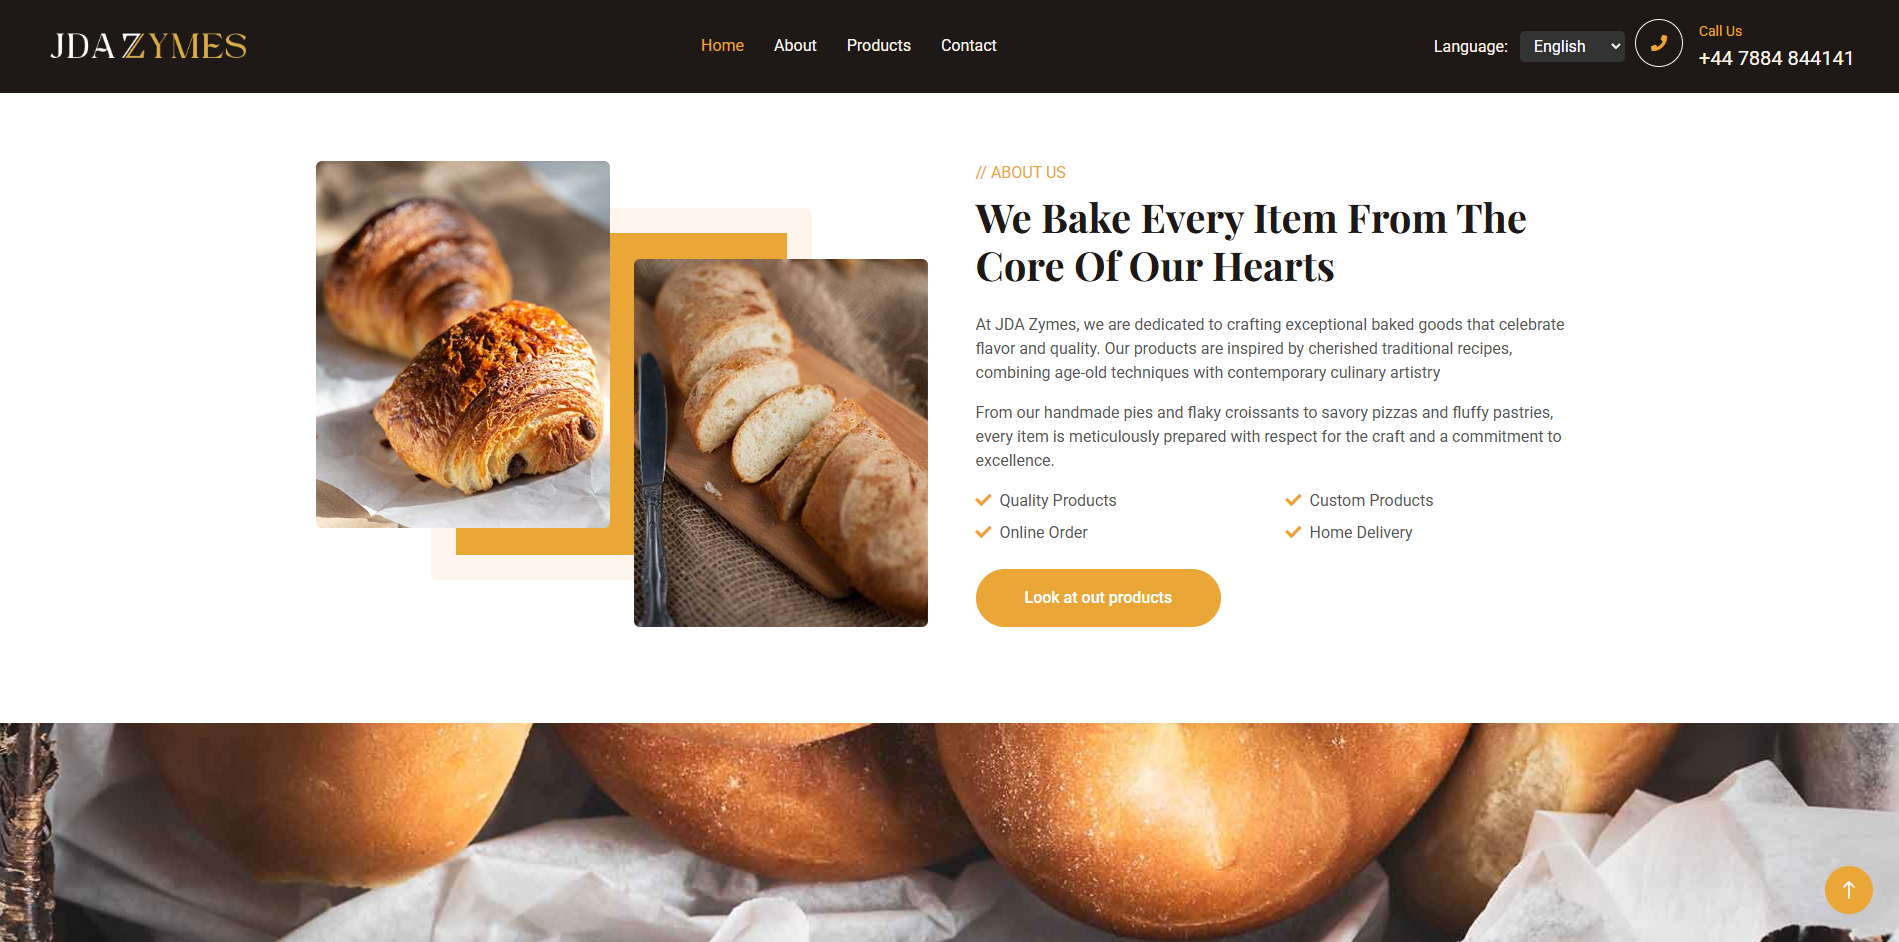Click the checkmark beside Custom Products

1293,500
